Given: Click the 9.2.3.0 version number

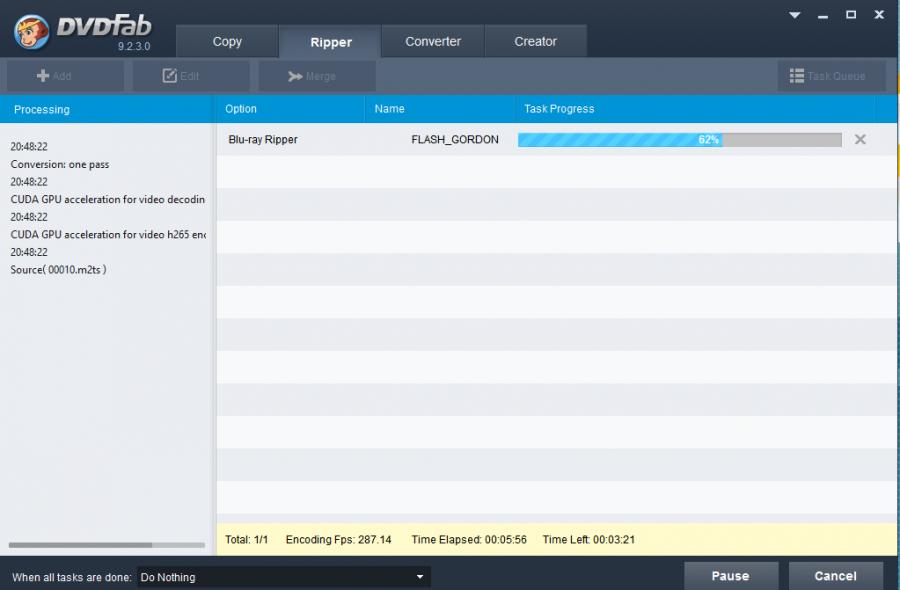Looking at the screenshot, I should coord(134,46).
